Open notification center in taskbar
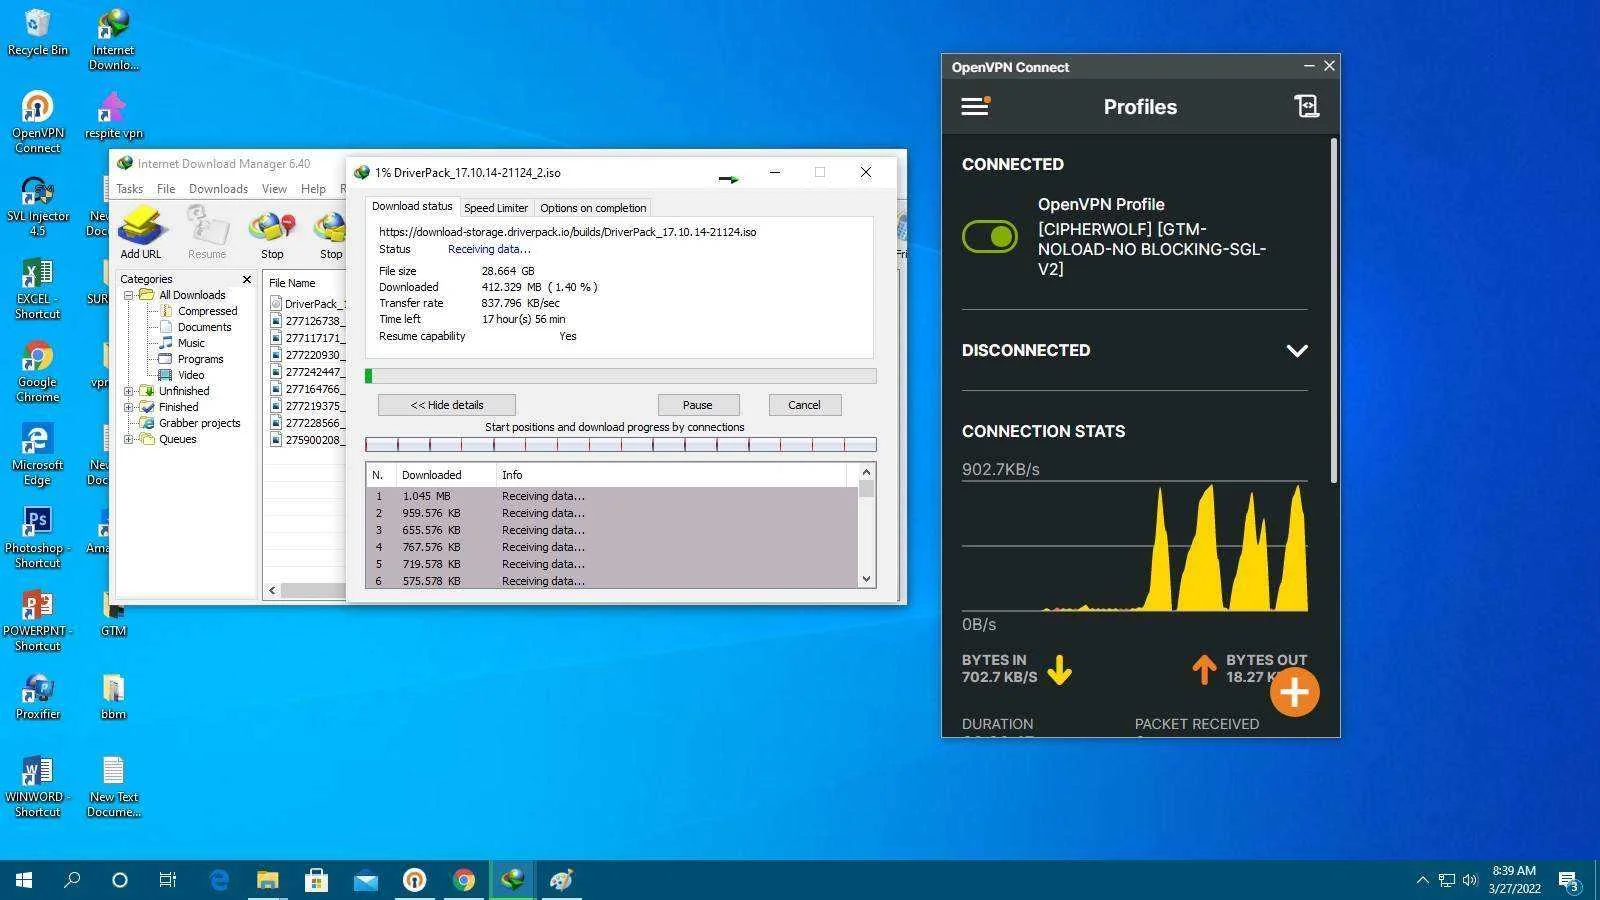 click(1568, 881)
